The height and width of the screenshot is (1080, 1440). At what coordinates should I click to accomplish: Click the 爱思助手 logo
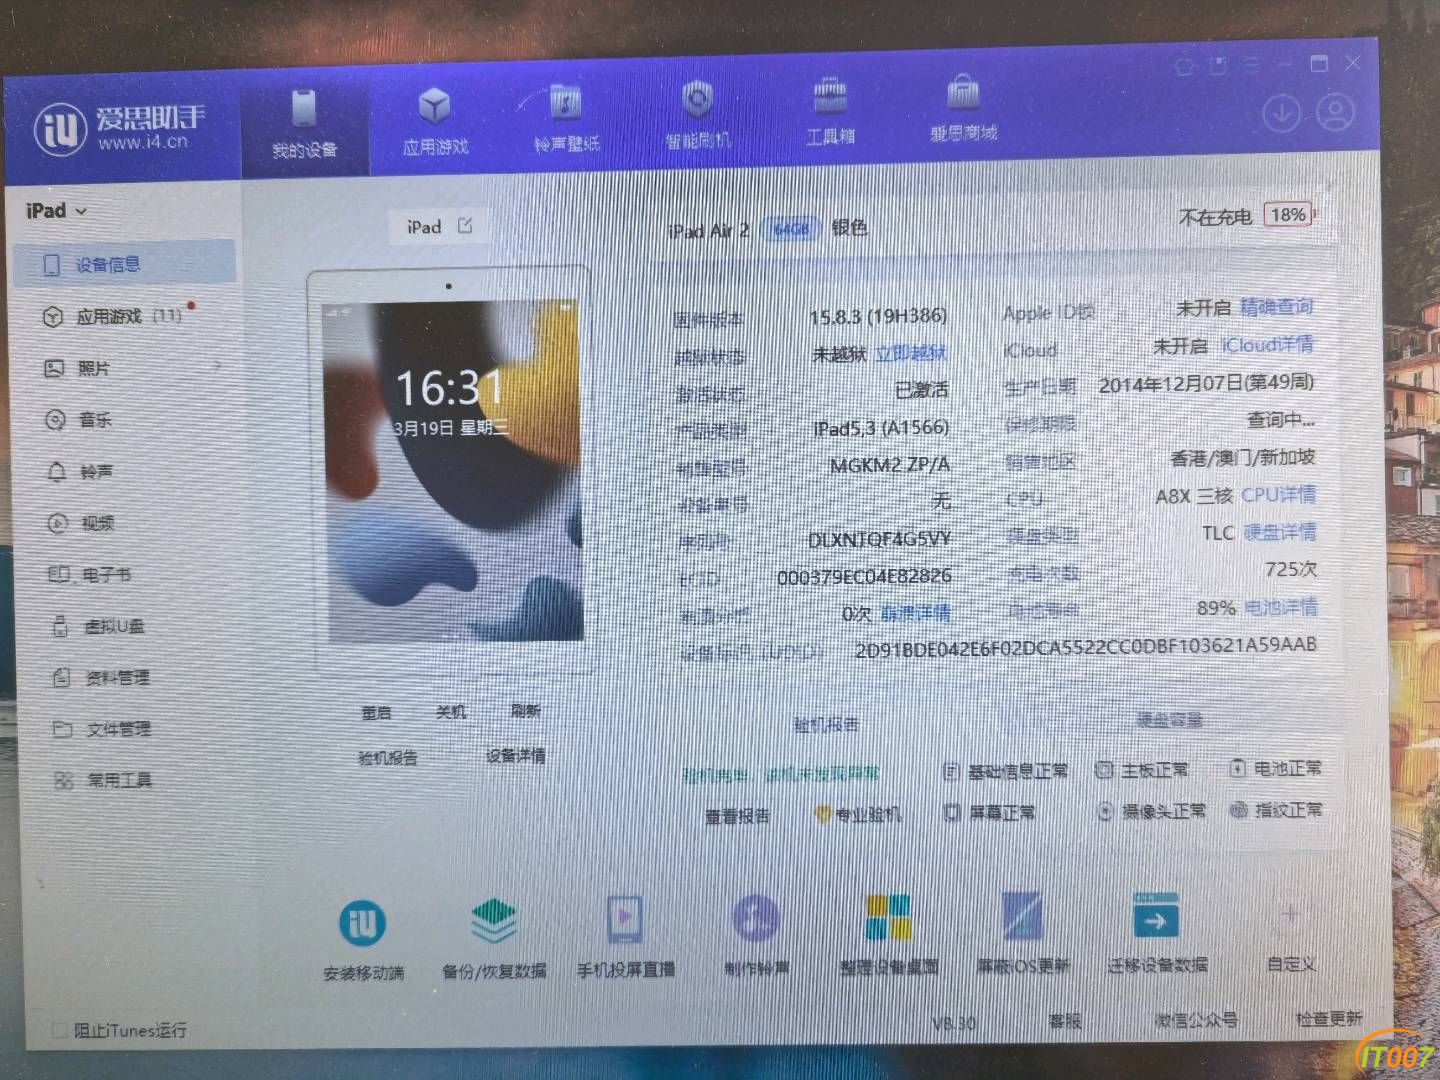click(120, 128)
